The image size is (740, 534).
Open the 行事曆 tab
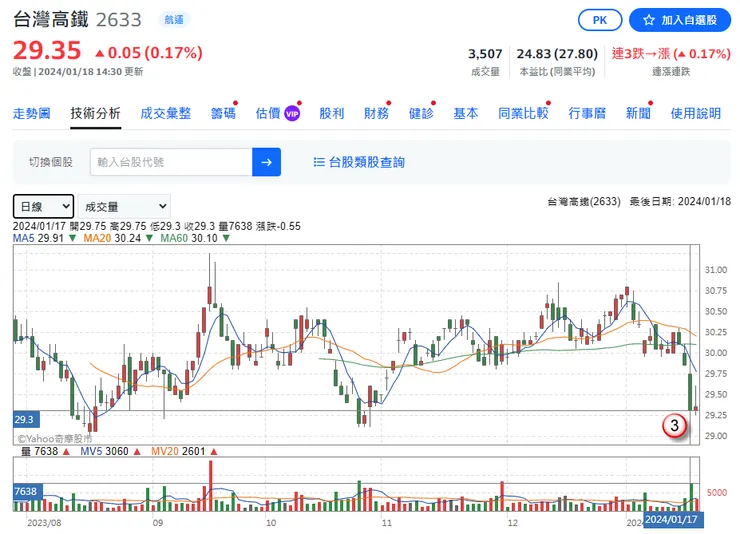click(x=587, y=113)
